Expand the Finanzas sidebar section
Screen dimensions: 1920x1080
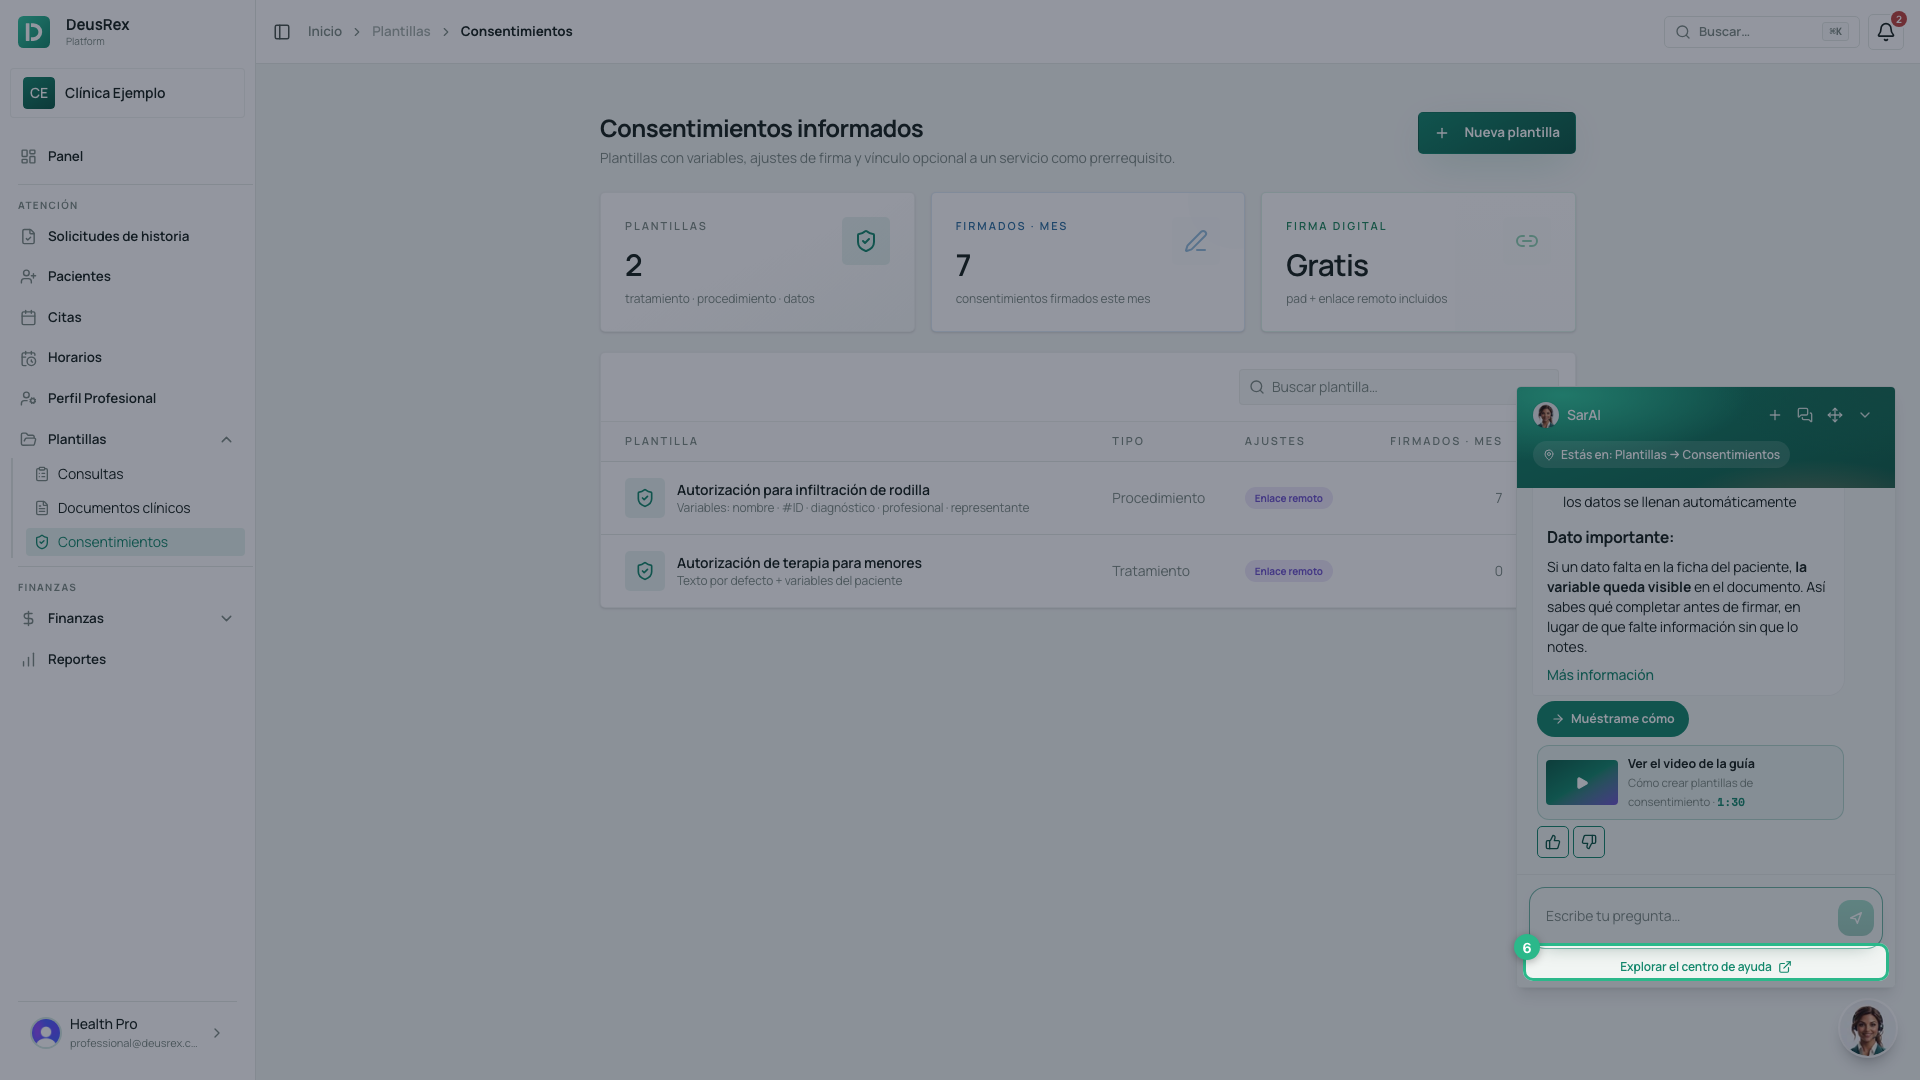tap(226, 619)
